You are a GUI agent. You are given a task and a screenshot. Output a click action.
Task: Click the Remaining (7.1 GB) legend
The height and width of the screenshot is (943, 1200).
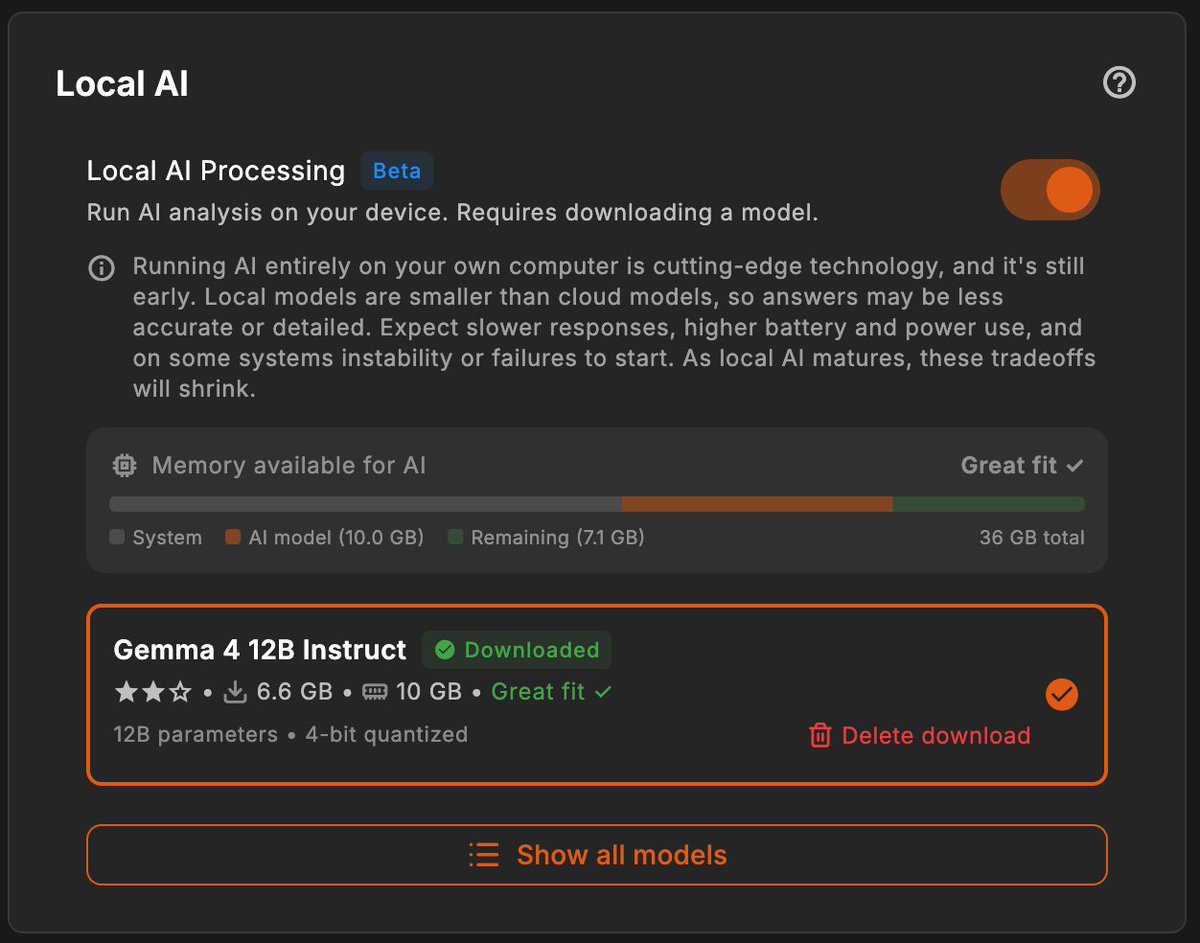tap(546, 537)
